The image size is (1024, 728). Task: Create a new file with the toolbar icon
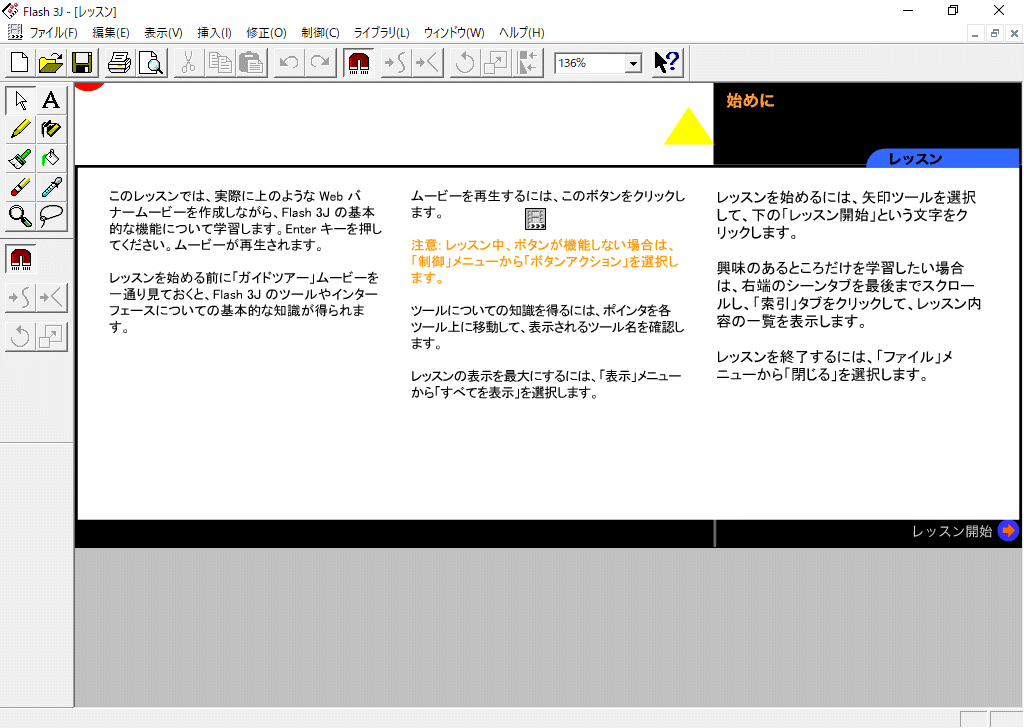pos(20,63)
